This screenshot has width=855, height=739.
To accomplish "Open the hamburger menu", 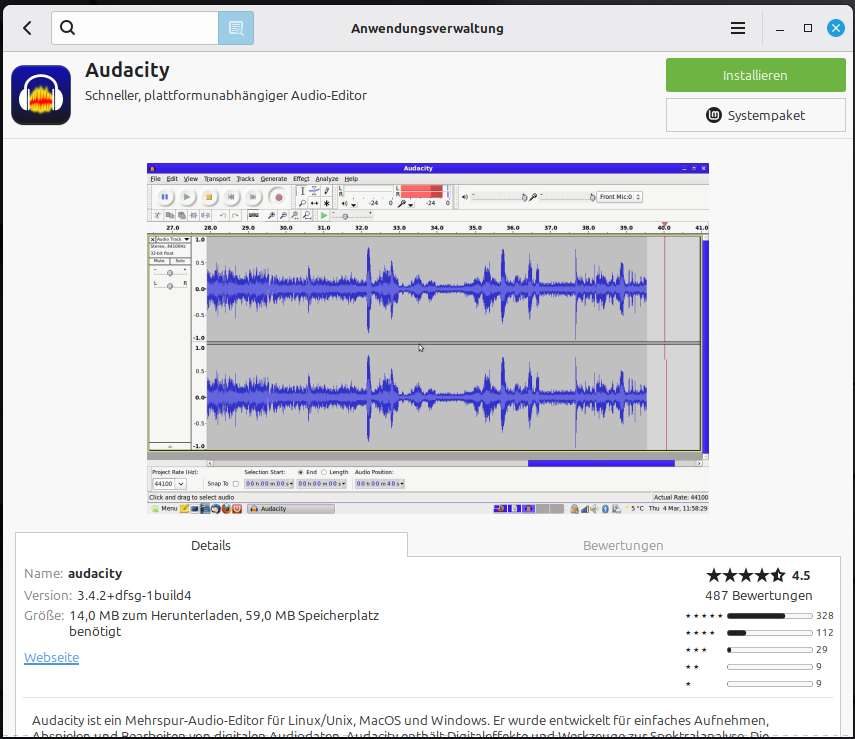I will (738, 28).
